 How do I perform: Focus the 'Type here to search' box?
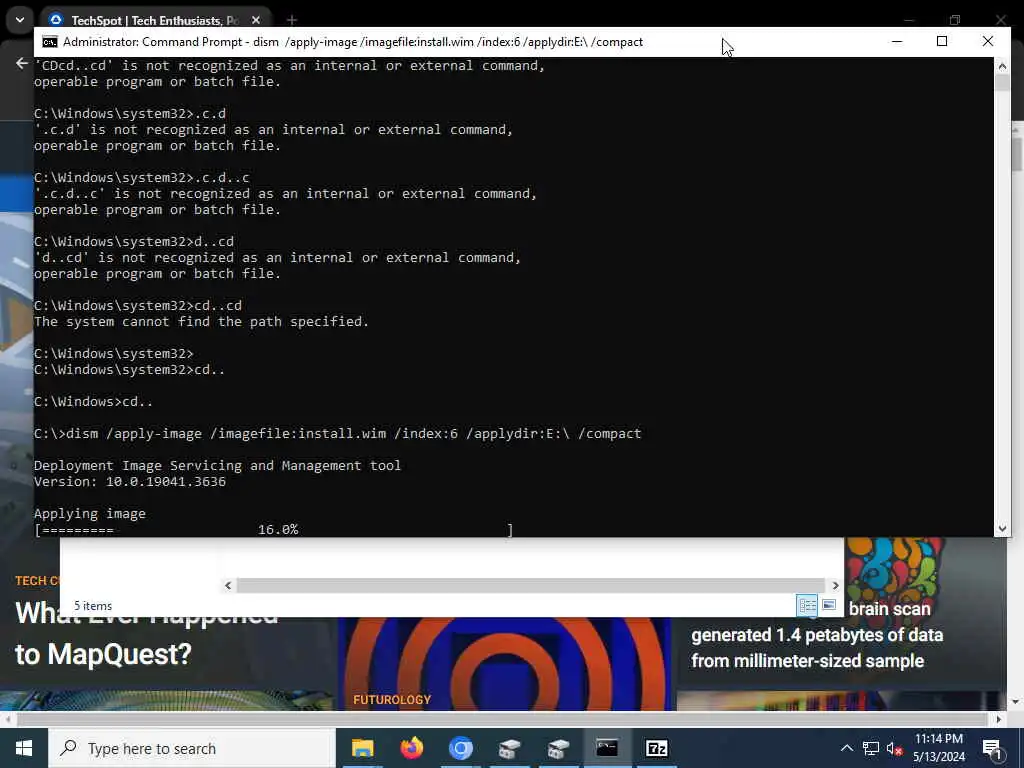[192, 748]
